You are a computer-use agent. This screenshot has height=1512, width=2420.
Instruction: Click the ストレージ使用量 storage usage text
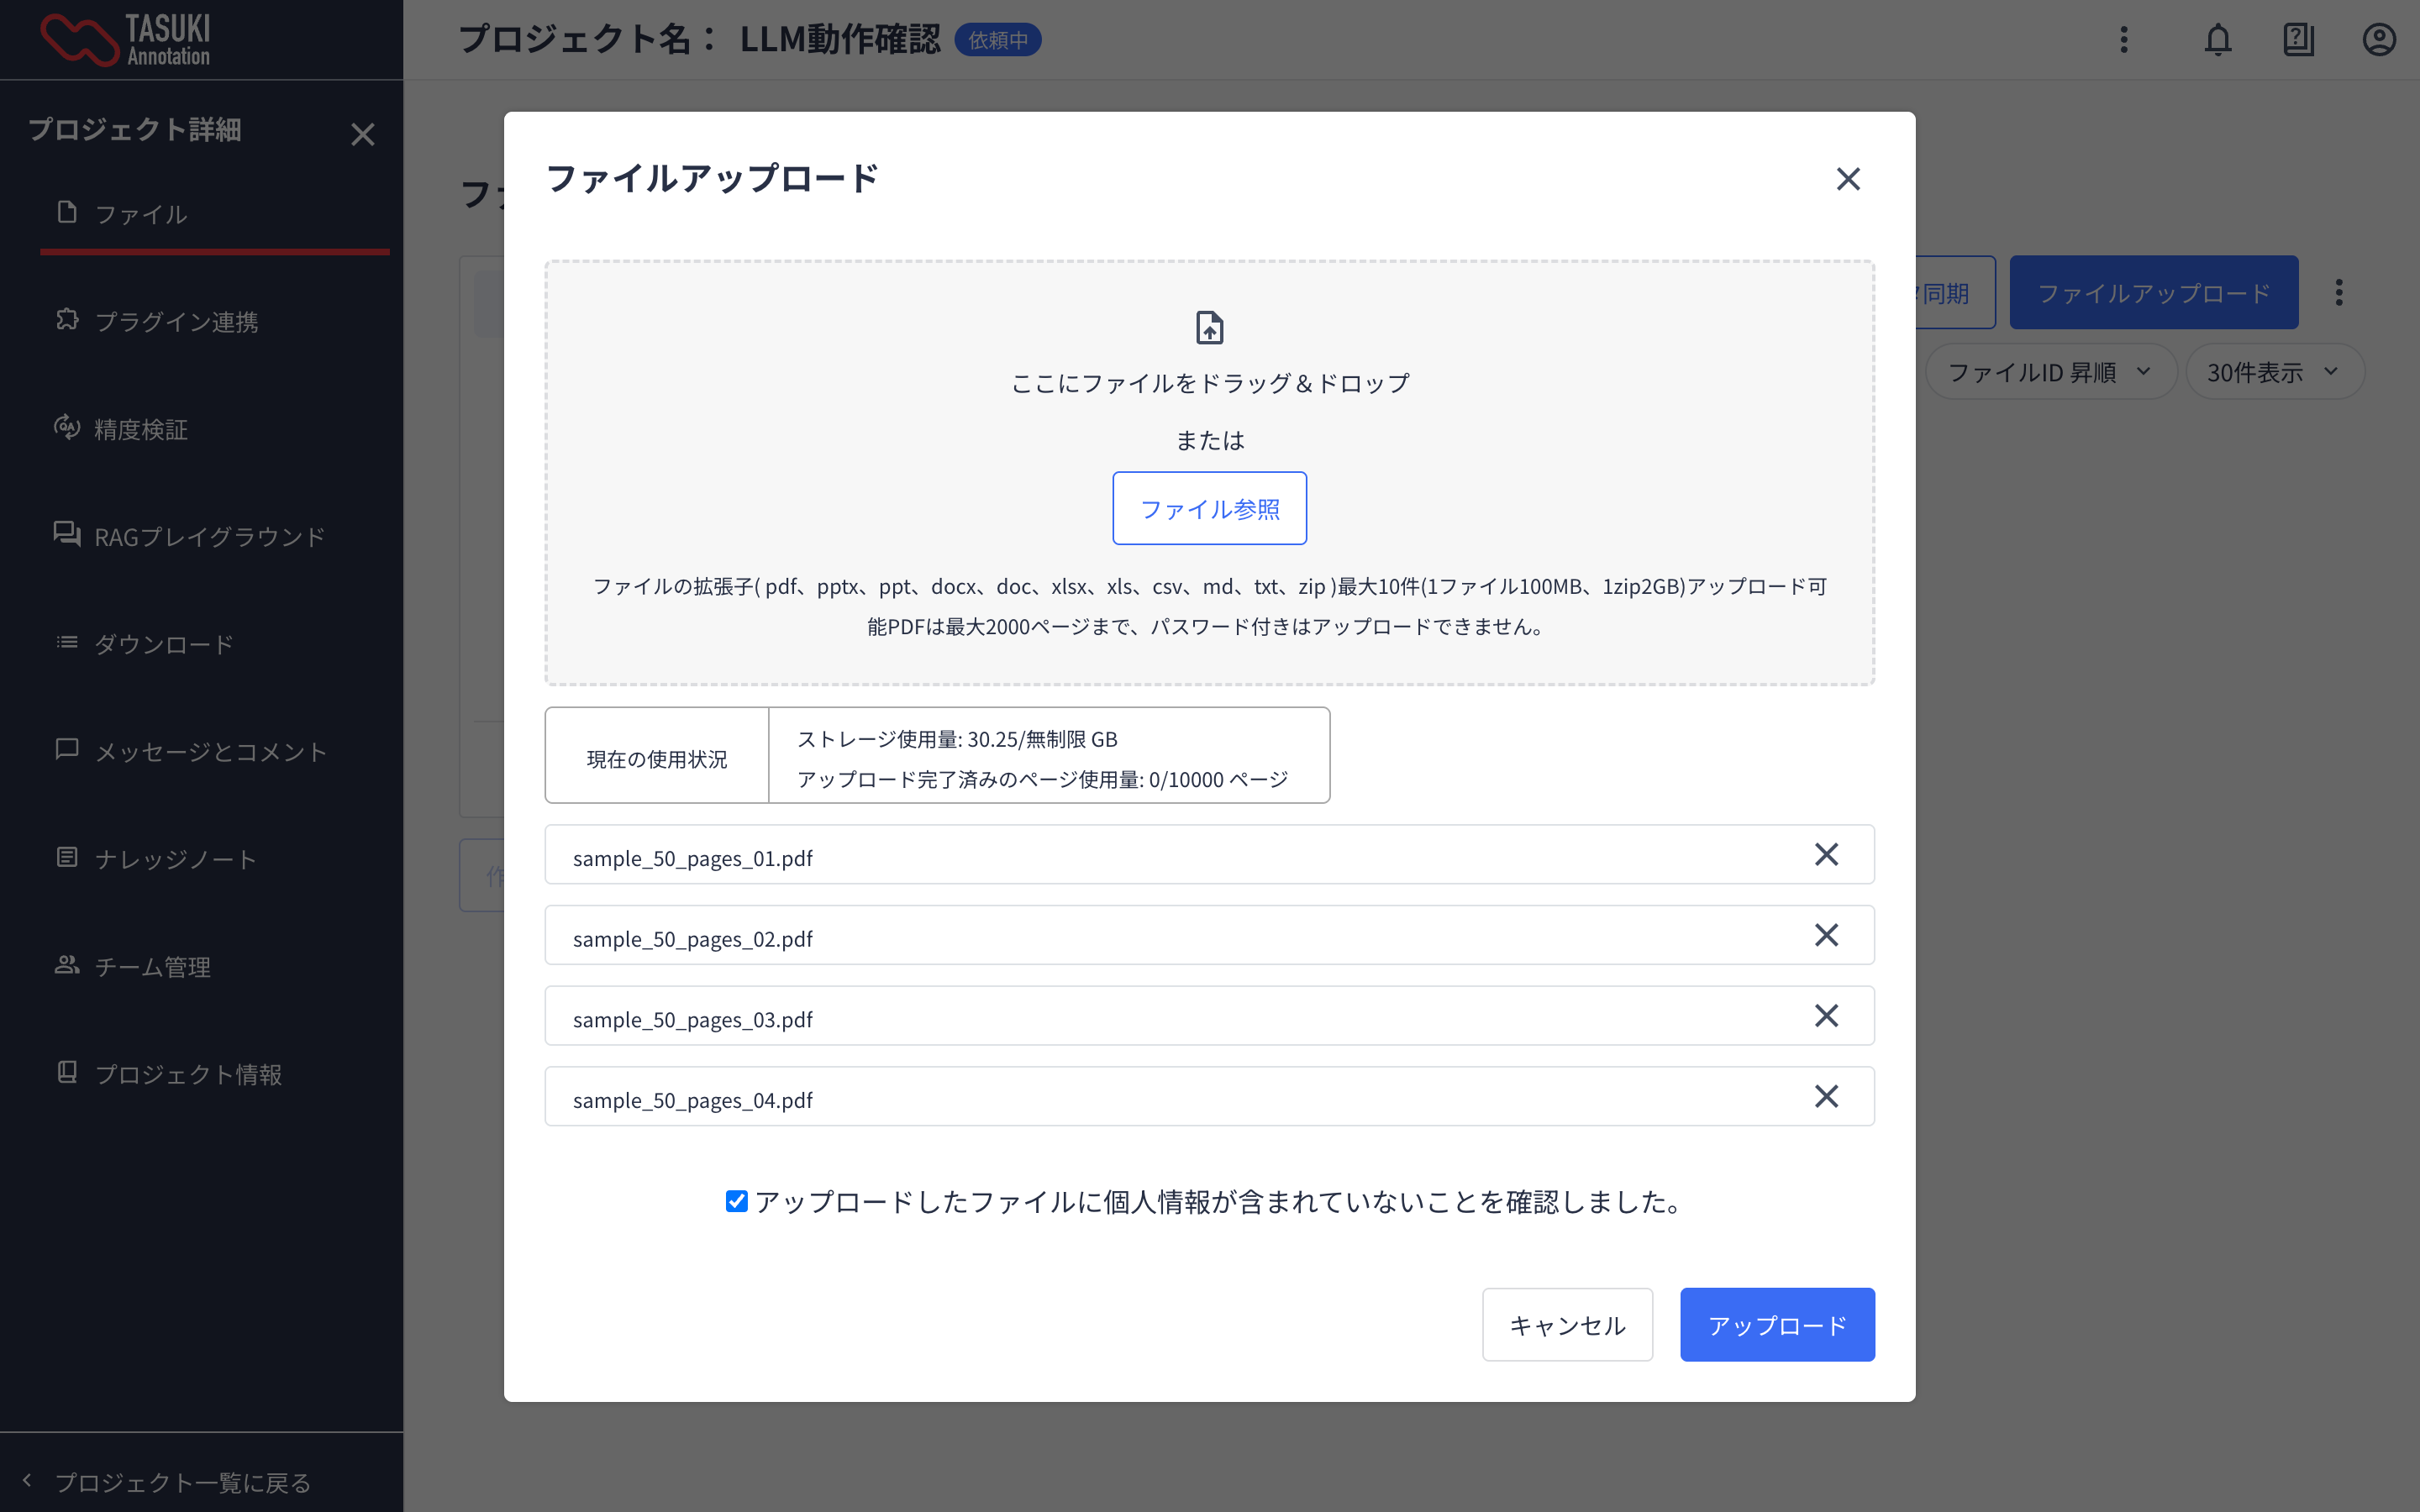[957, 739]
